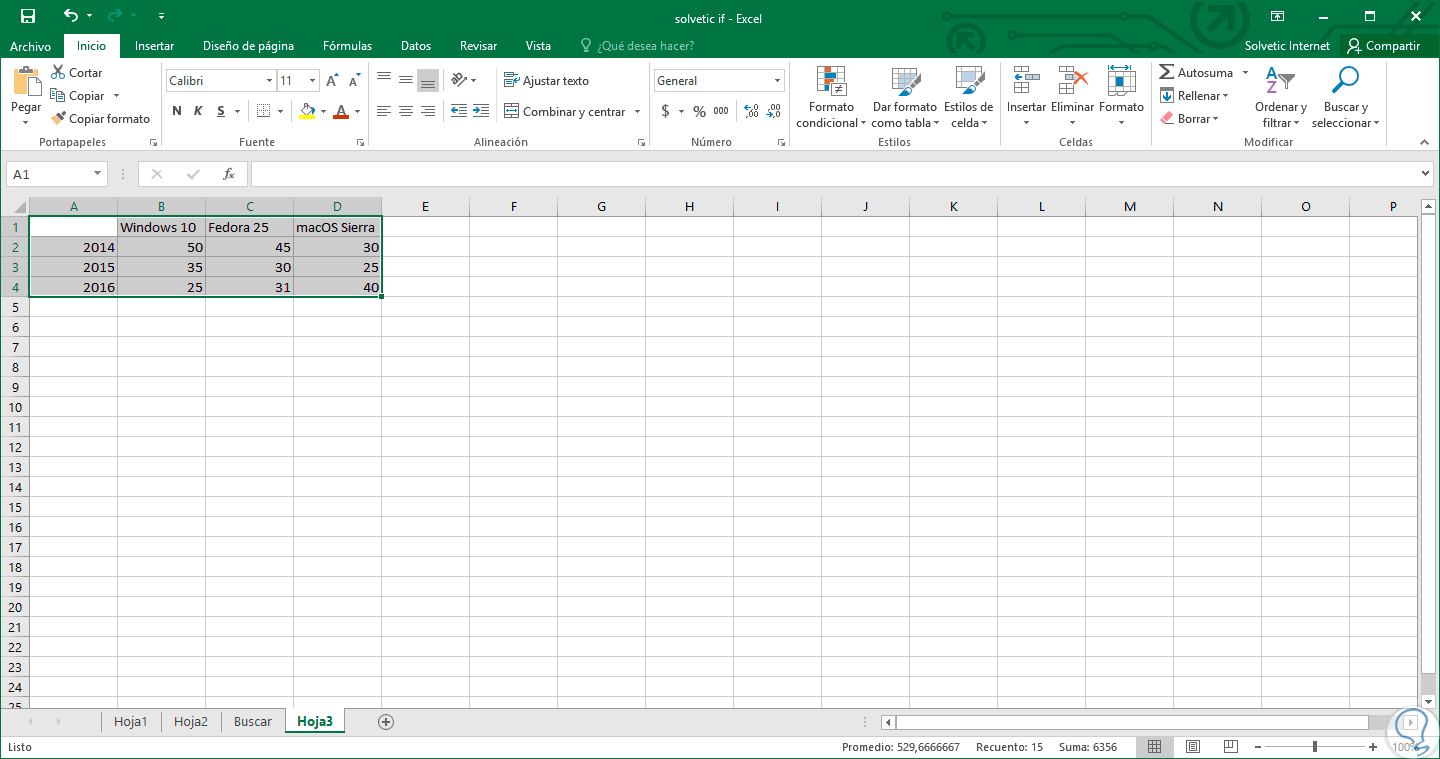Increase decimal places
Screen dimensions: 1440x759
[751, 111]
